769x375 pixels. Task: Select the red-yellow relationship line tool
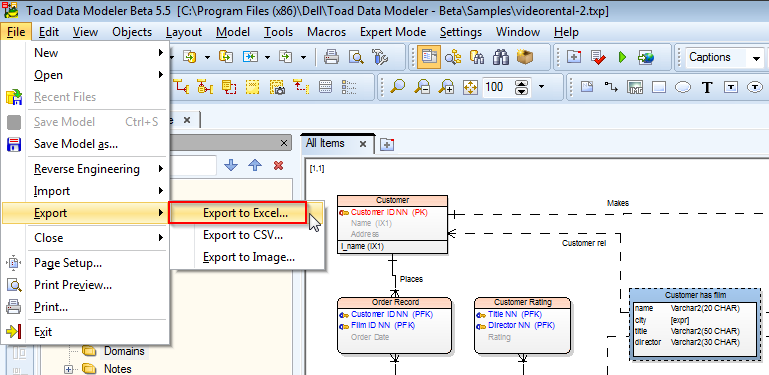(181, 87)
